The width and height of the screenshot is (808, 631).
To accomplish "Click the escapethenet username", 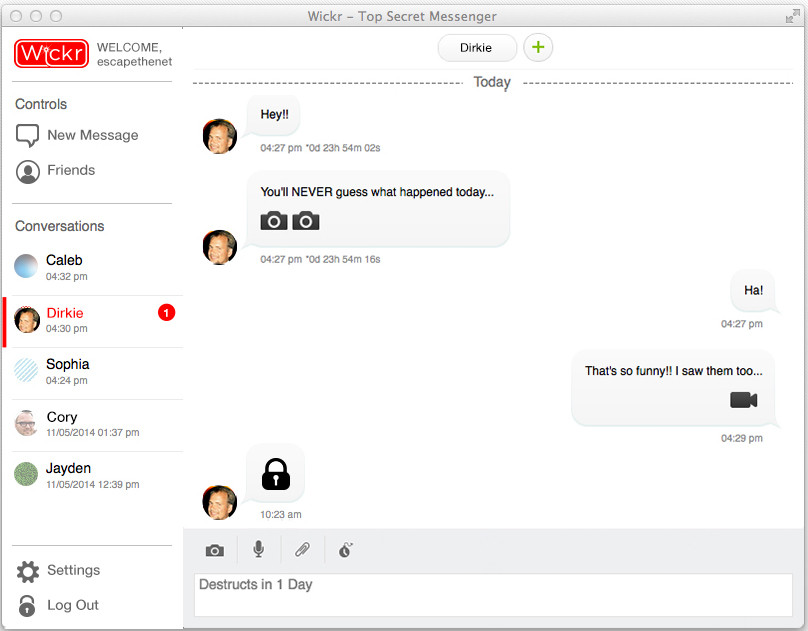I will [x=134, y=62].
